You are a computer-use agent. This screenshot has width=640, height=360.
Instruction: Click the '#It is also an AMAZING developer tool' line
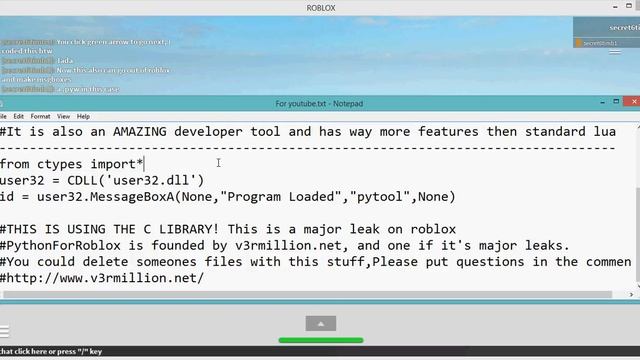(308, 131)
